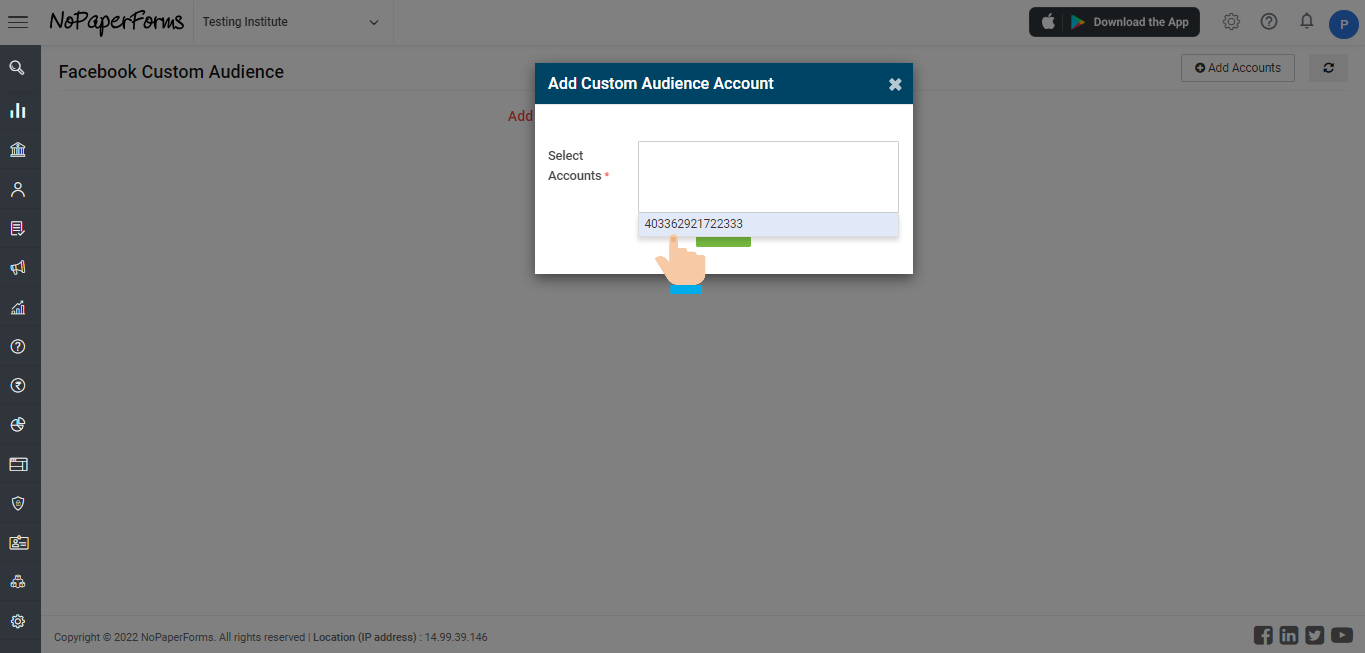Screen dimensions: 1365x653
Task: Open the question mark query icon in sidebar
Action: tap(17, 347)
